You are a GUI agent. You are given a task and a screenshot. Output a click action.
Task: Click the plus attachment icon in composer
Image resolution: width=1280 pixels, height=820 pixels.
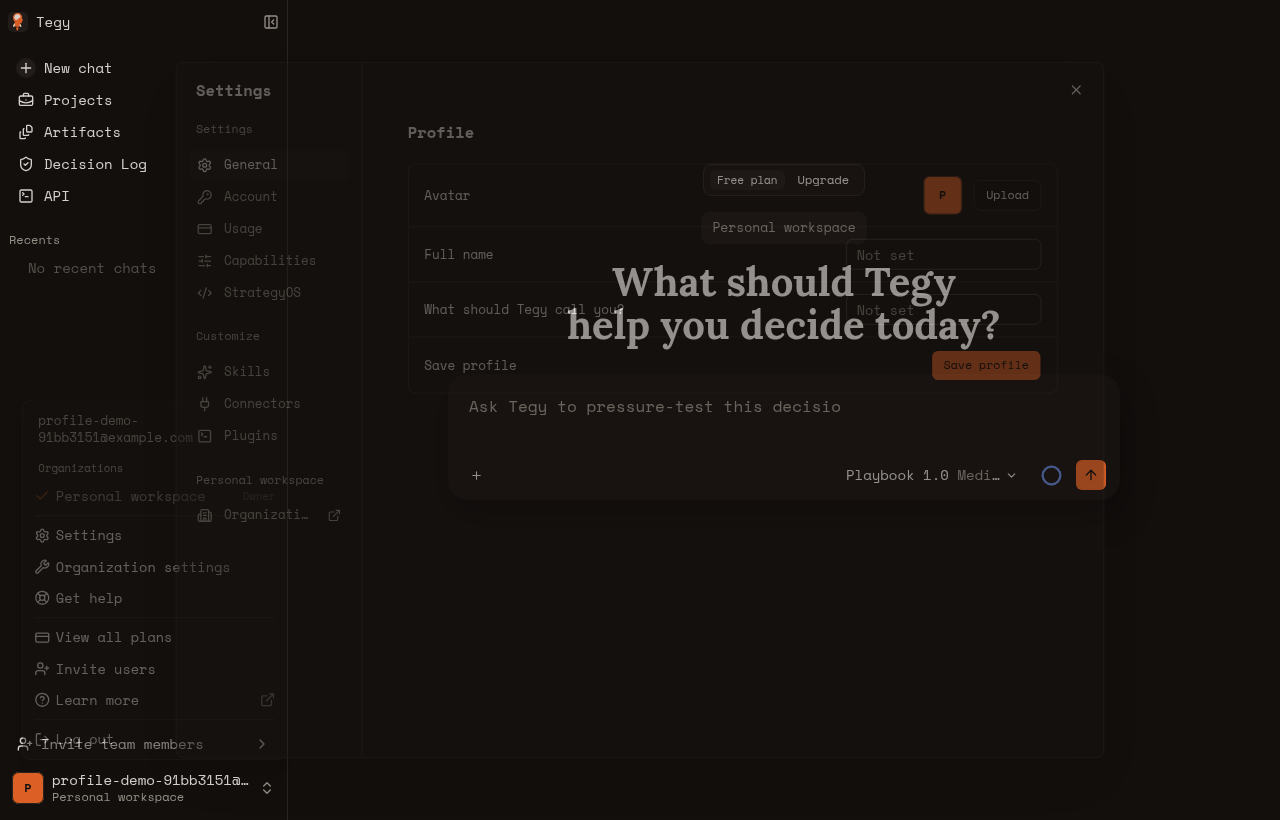(x=477, y=475)
